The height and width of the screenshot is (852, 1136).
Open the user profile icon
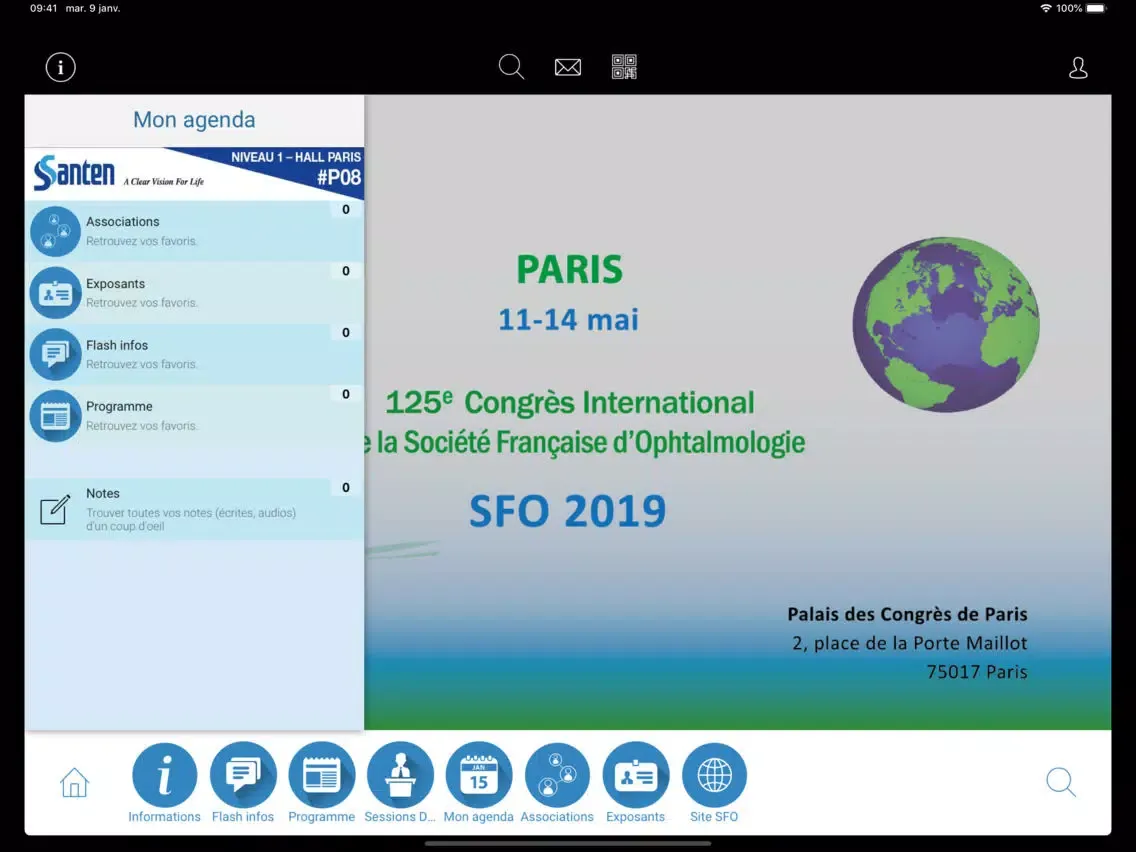(x=1078, y=68)
